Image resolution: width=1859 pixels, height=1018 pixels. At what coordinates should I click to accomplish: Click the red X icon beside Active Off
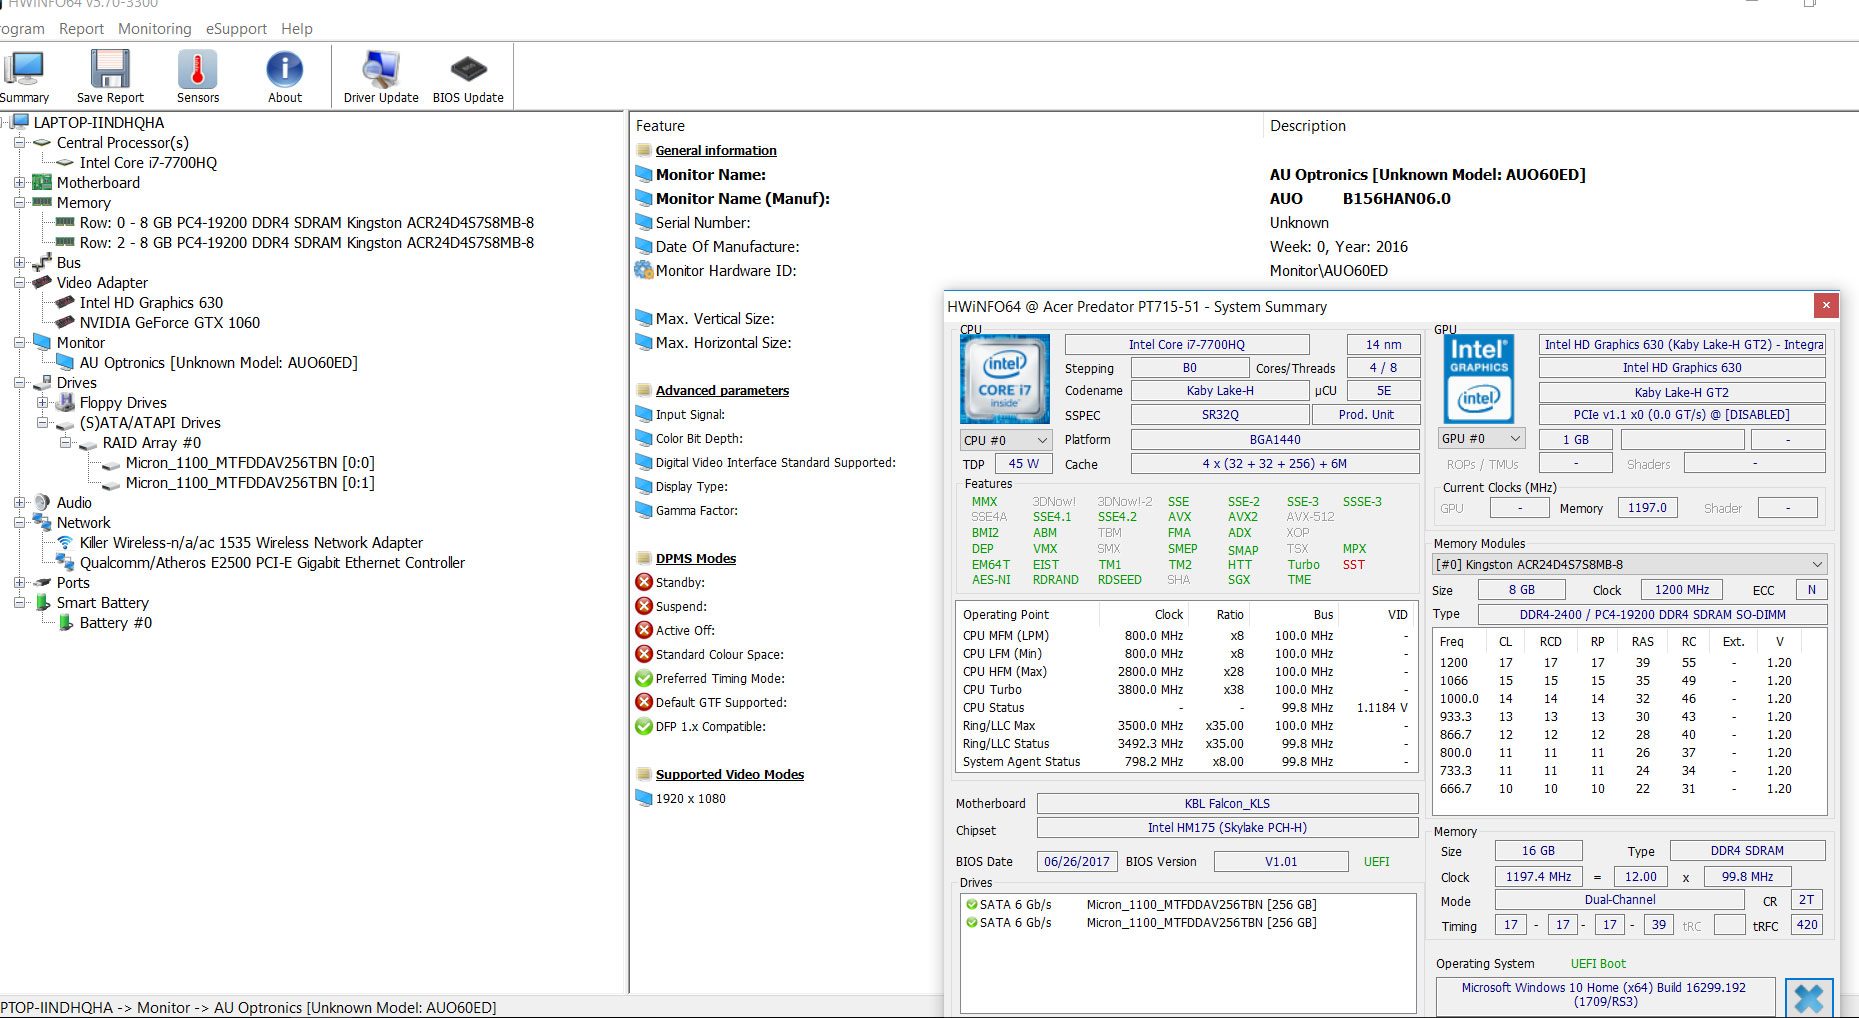tap(644, 630)
